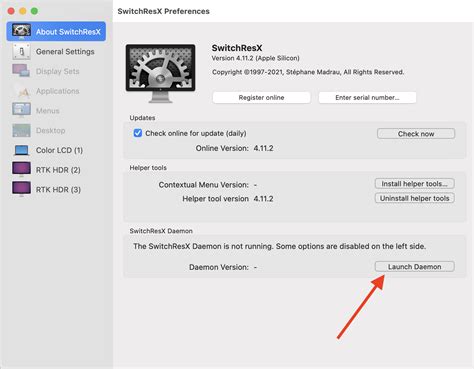Click the Color LCD laptop icon
The height and width of the screenshot is (369, 474).
tap(21, 150)
